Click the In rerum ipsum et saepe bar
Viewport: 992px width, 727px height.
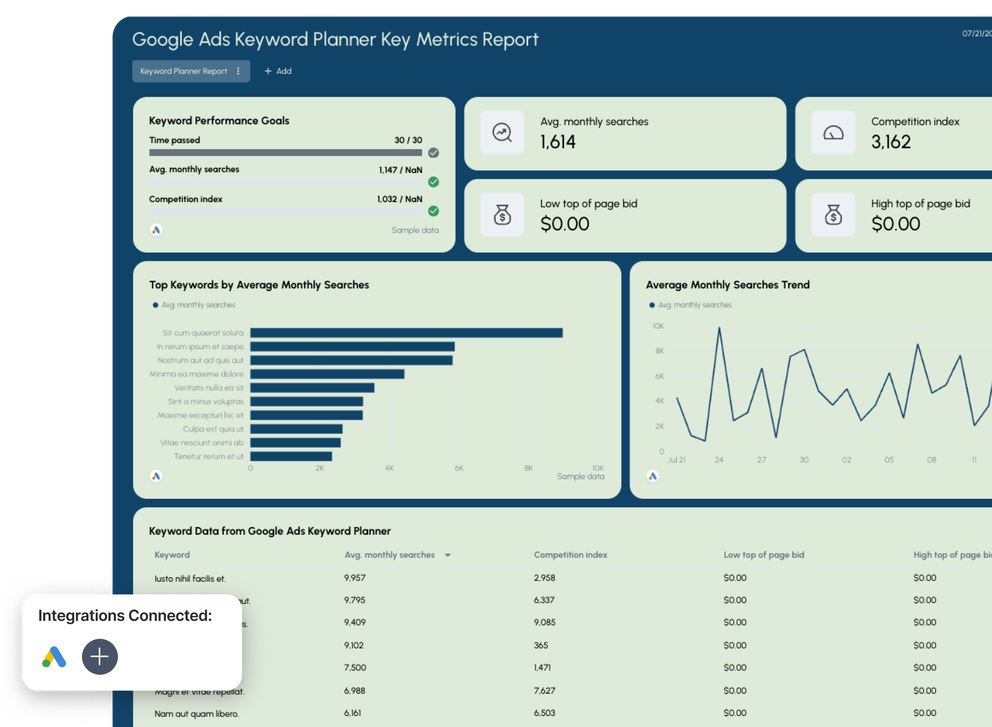click(352, 347)
